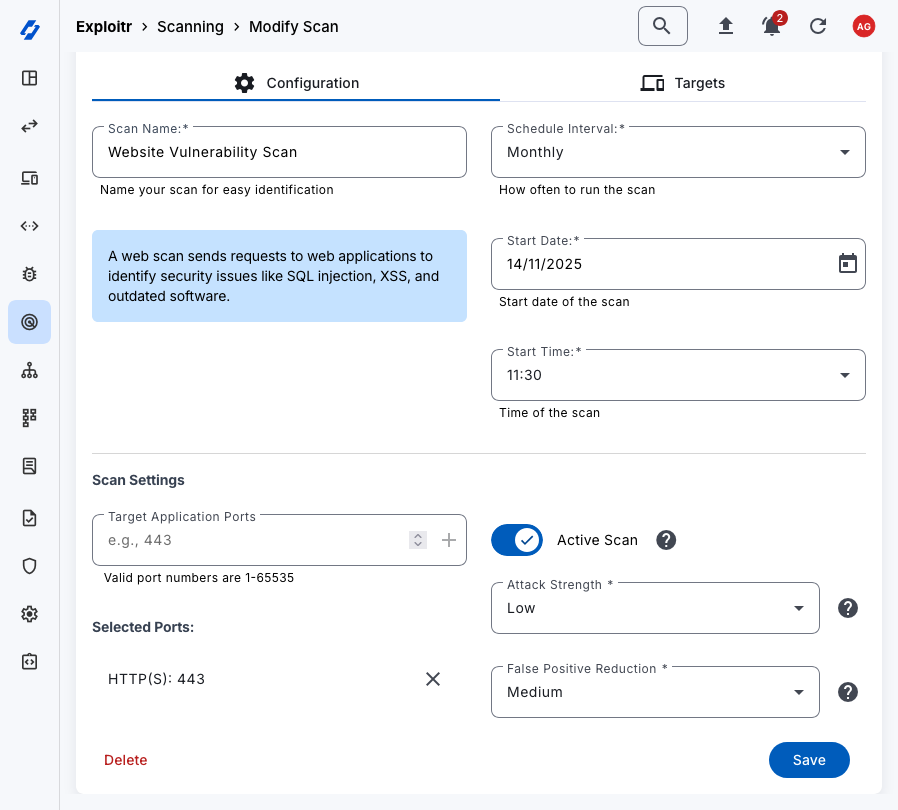
Task: Click the Save button
Action: 808,760
